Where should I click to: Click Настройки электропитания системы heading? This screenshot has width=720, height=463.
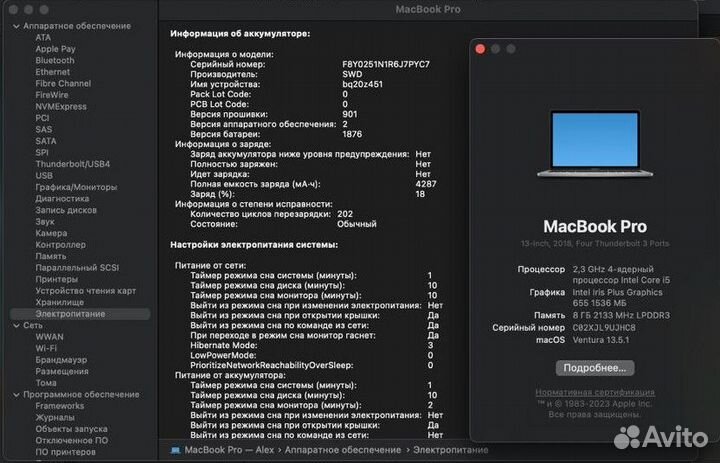click(x=254, y=245)
